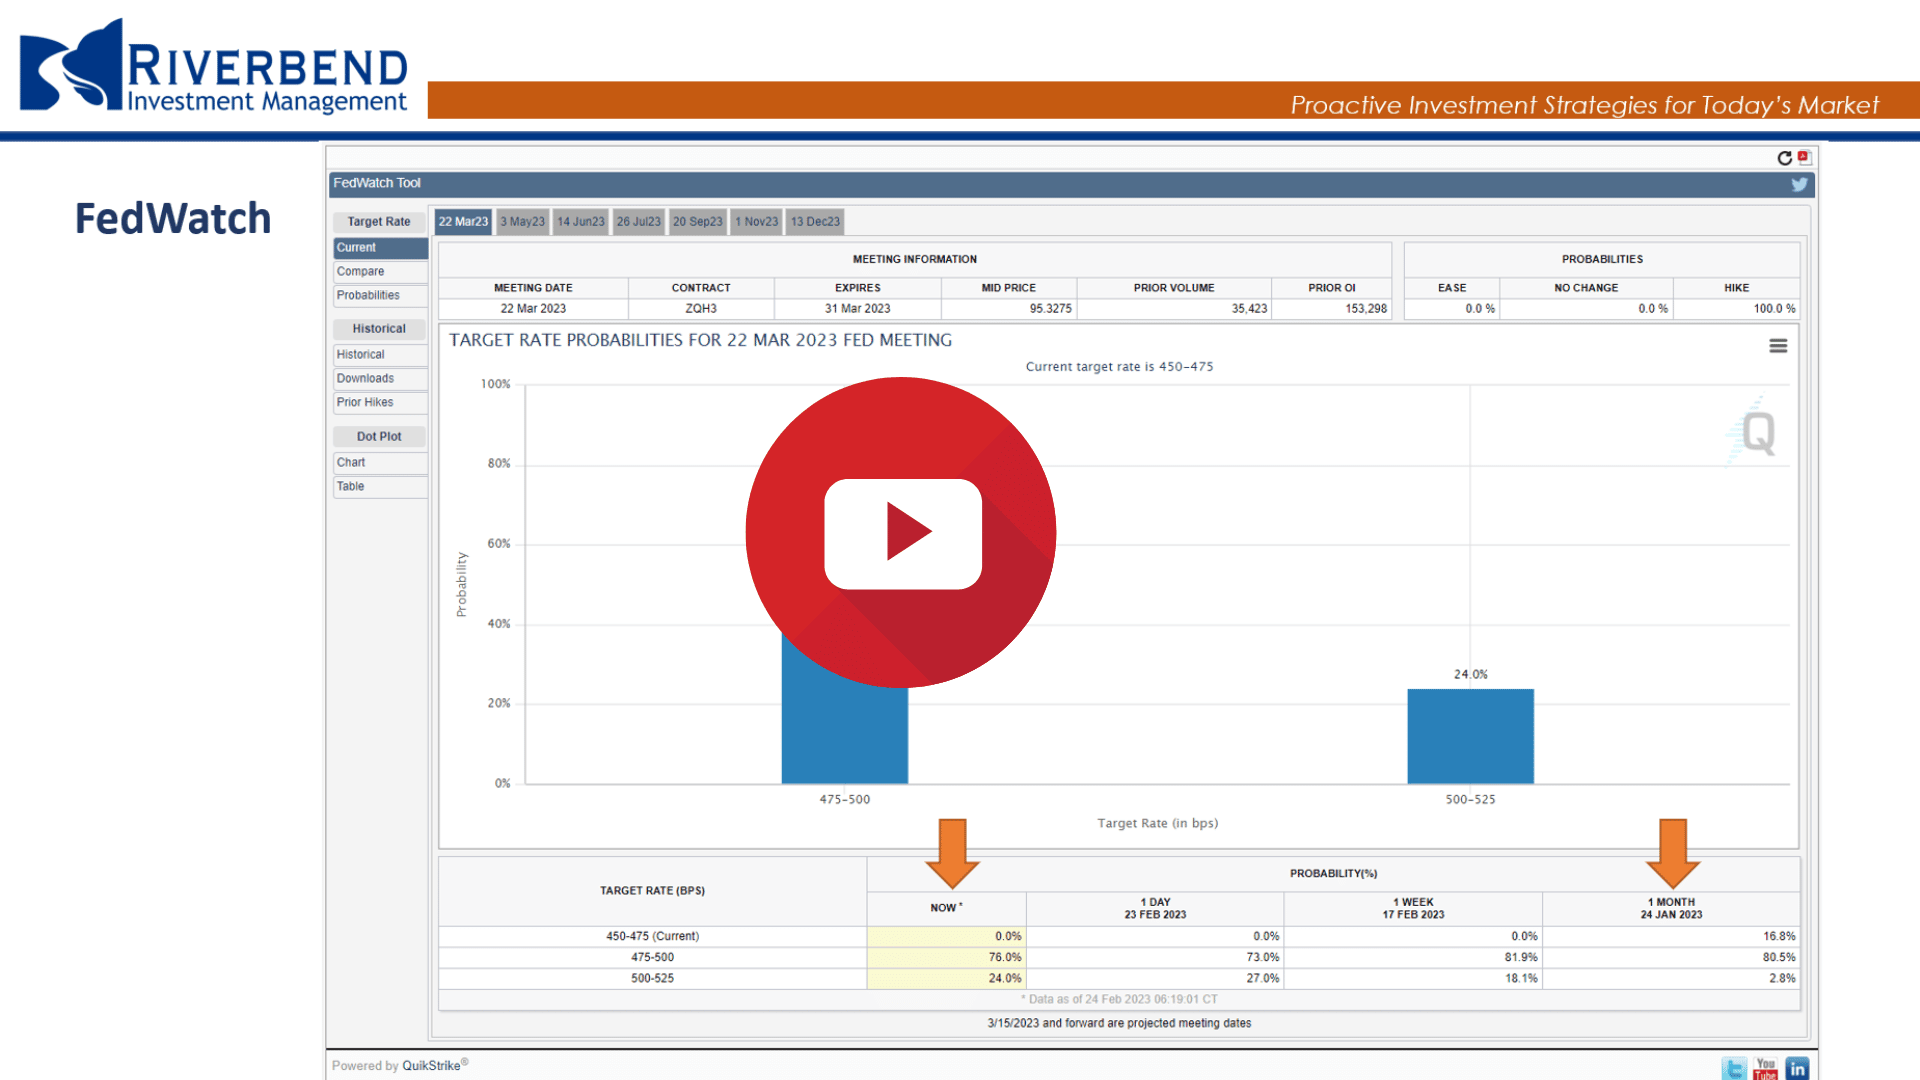
Task: Click the refresh icon in the tool header
Action: coord(1784,158)
